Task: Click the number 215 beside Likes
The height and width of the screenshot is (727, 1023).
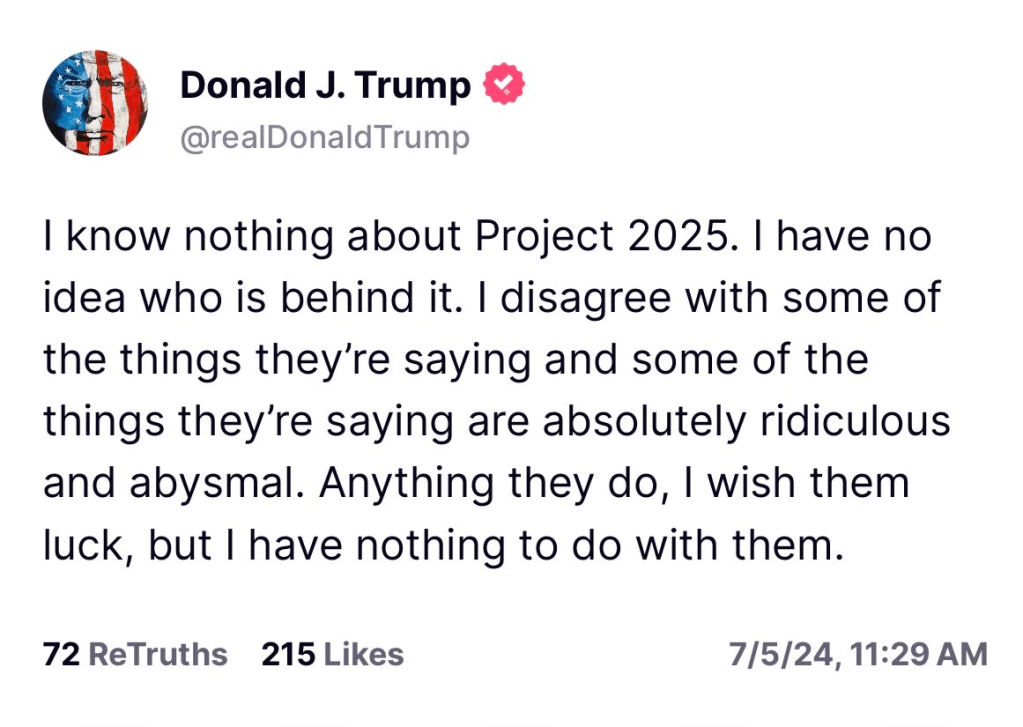Action: pyautogui.click(x=288, y=655)
